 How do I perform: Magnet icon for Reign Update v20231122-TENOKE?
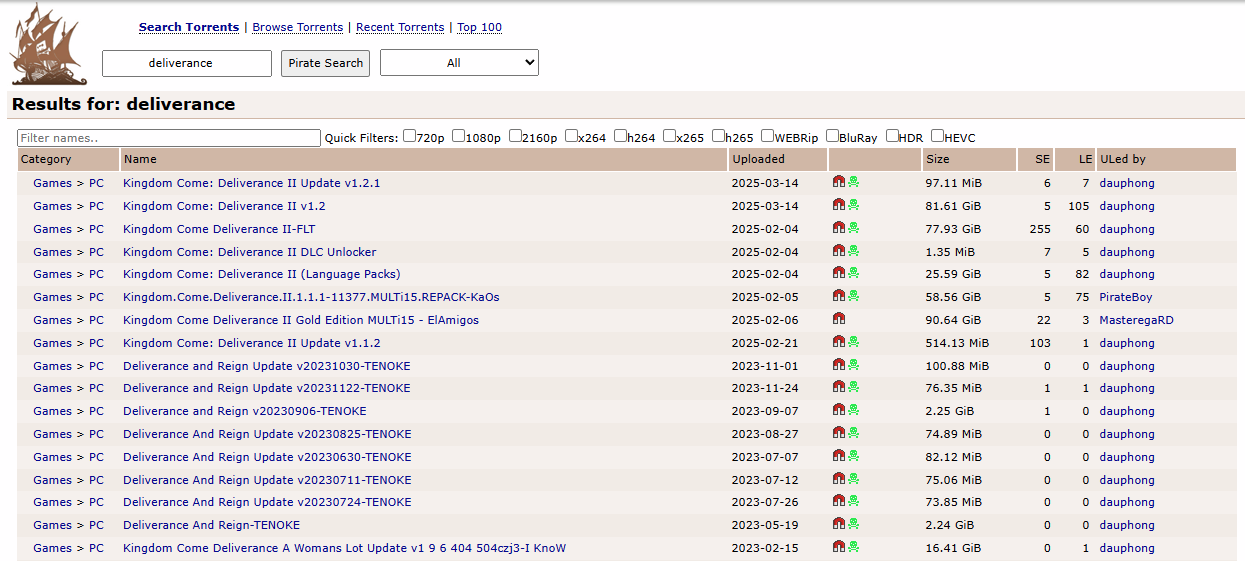click(839, 387)
